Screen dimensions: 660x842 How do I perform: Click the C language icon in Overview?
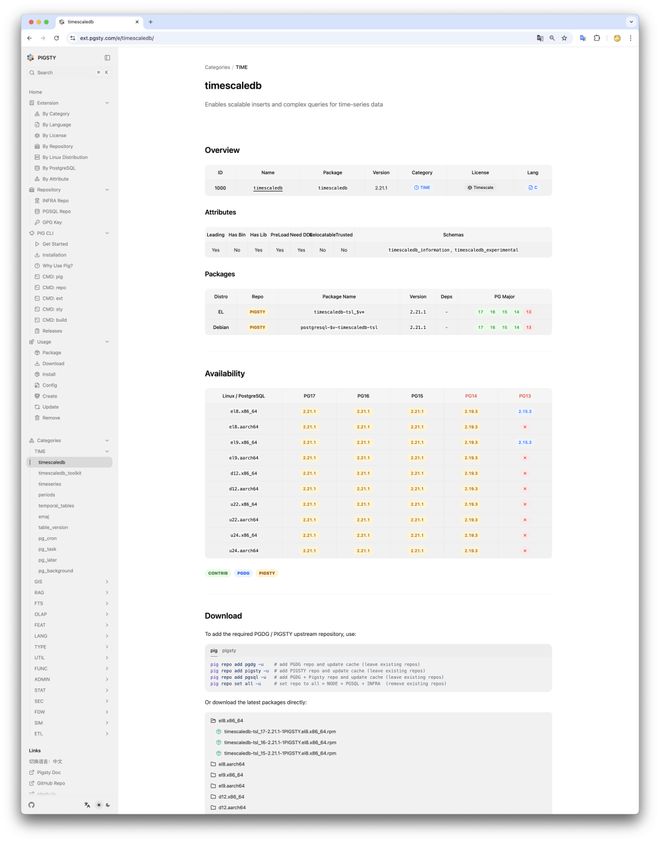click(x=530, y=187)
